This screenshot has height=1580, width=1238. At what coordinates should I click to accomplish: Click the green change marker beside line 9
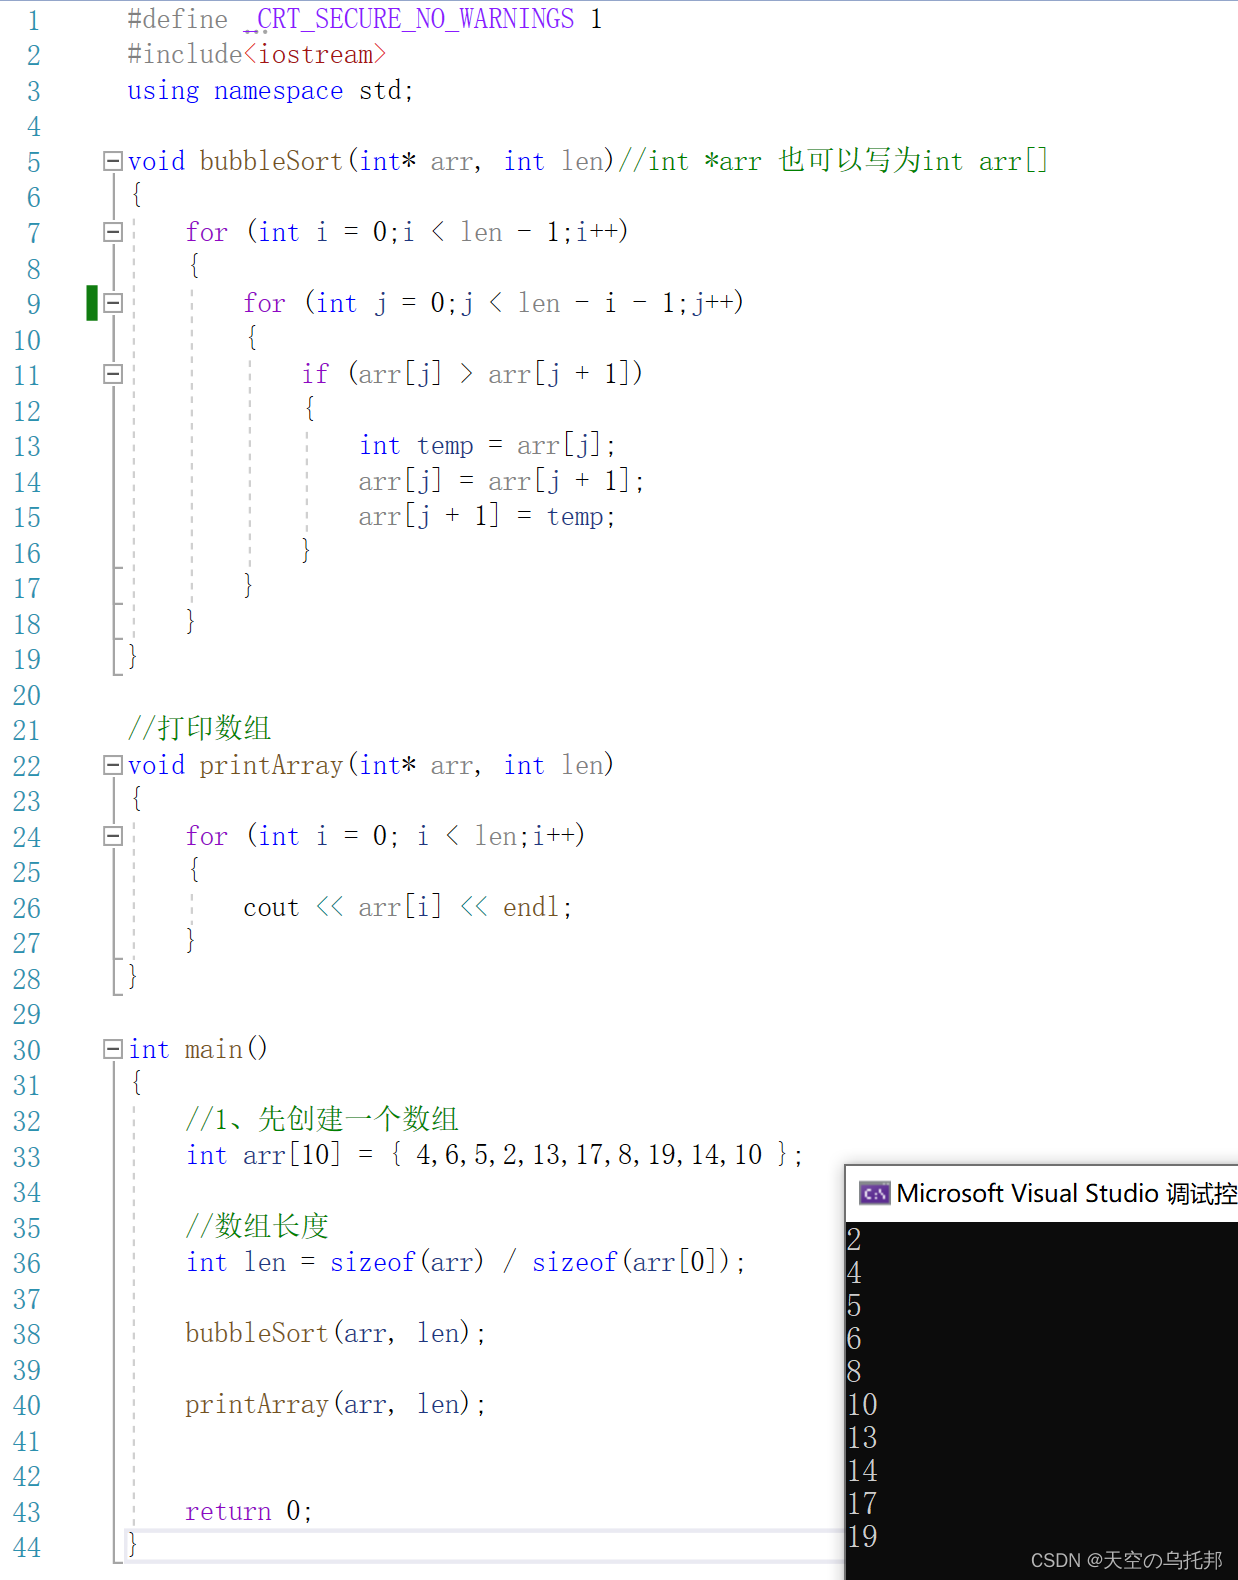point(92,303)
